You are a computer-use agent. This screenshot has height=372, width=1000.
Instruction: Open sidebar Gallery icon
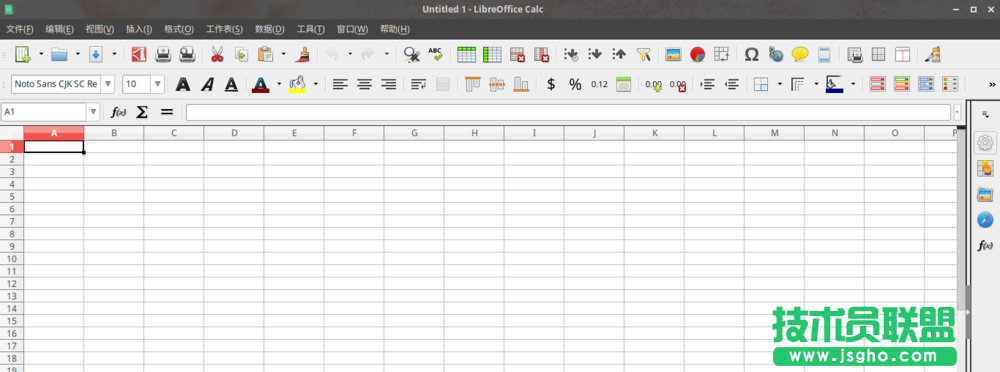(x=985, y=195)
